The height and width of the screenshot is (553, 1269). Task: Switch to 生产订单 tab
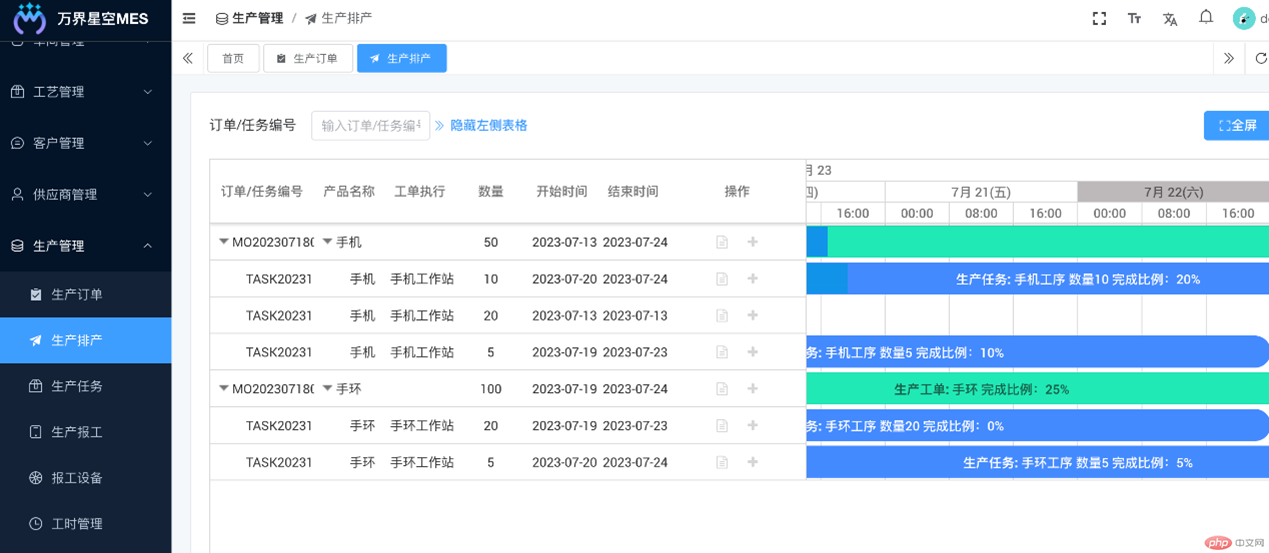[308, 58]
